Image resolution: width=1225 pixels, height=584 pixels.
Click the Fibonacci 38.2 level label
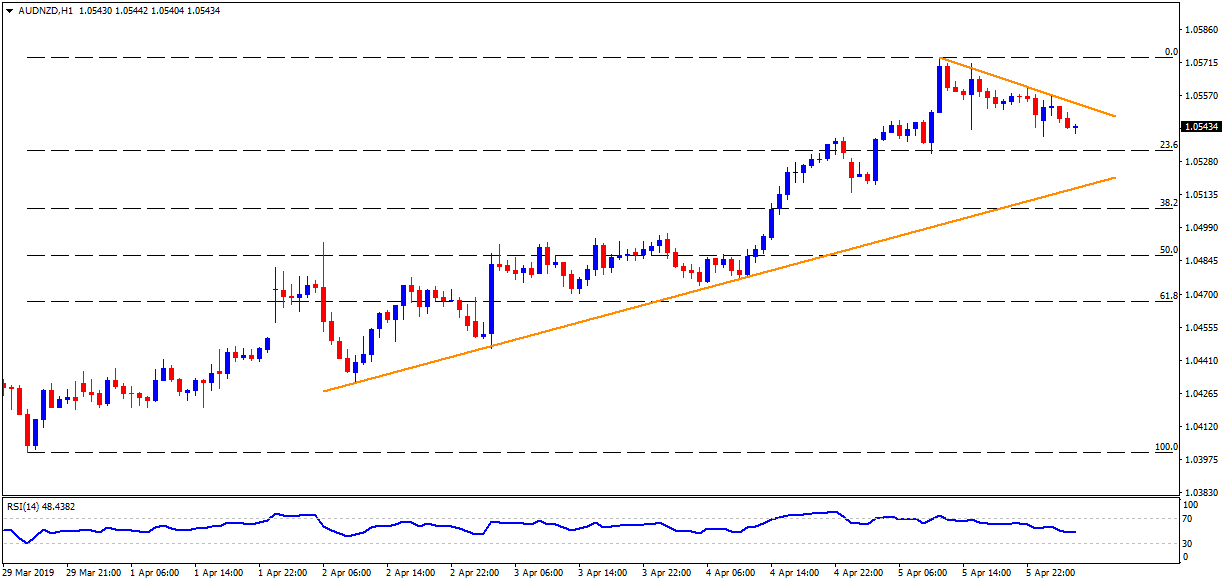tap(1166, 202)
